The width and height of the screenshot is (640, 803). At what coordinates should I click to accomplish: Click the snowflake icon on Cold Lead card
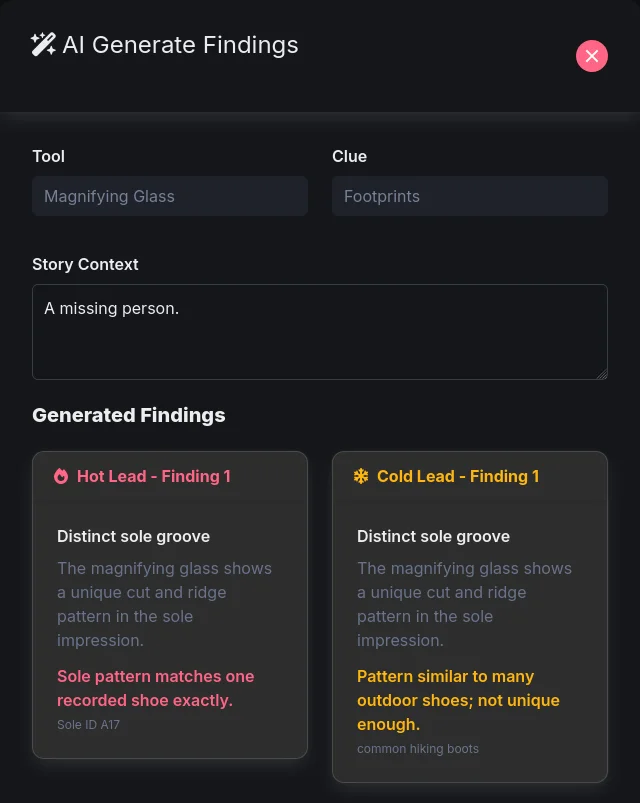(361, 477)
